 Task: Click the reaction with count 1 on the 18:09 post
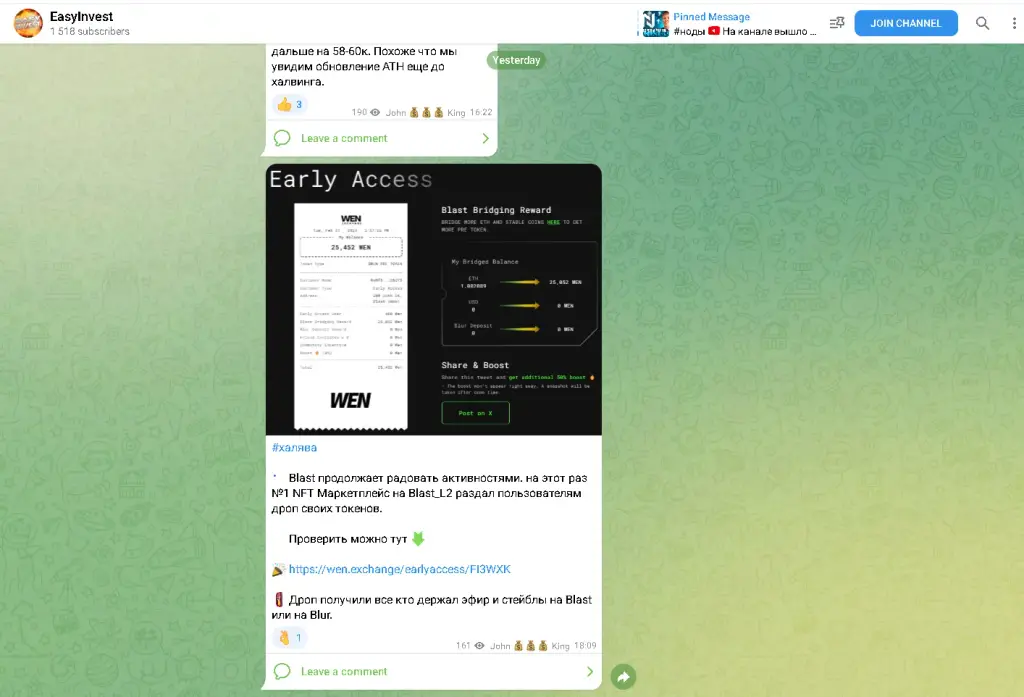click(x=289, y=638)
